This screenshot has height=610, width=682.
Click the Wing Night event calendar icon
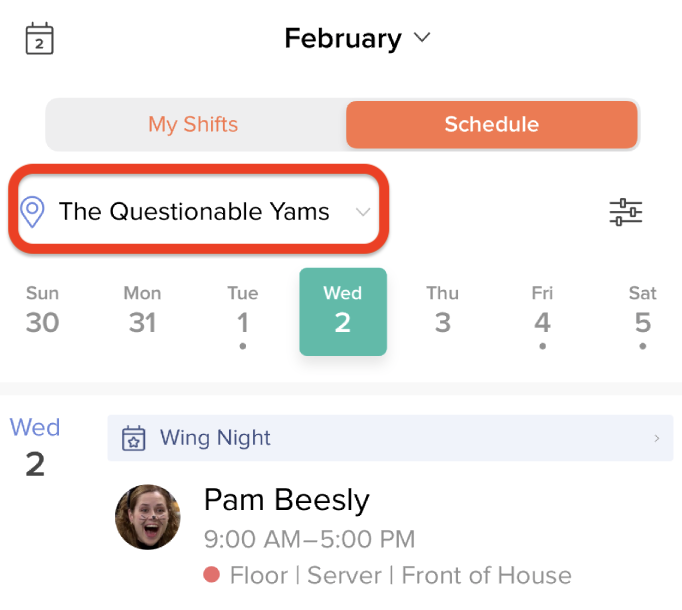pos(134,438)
